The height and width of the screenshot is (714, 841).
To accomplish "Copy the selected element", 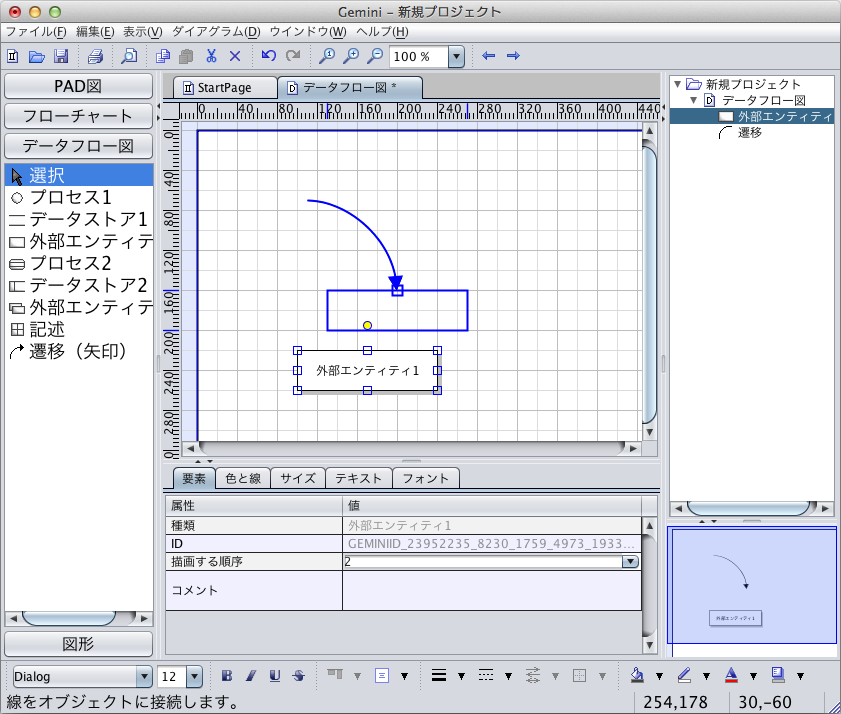I will coord(163,56).
